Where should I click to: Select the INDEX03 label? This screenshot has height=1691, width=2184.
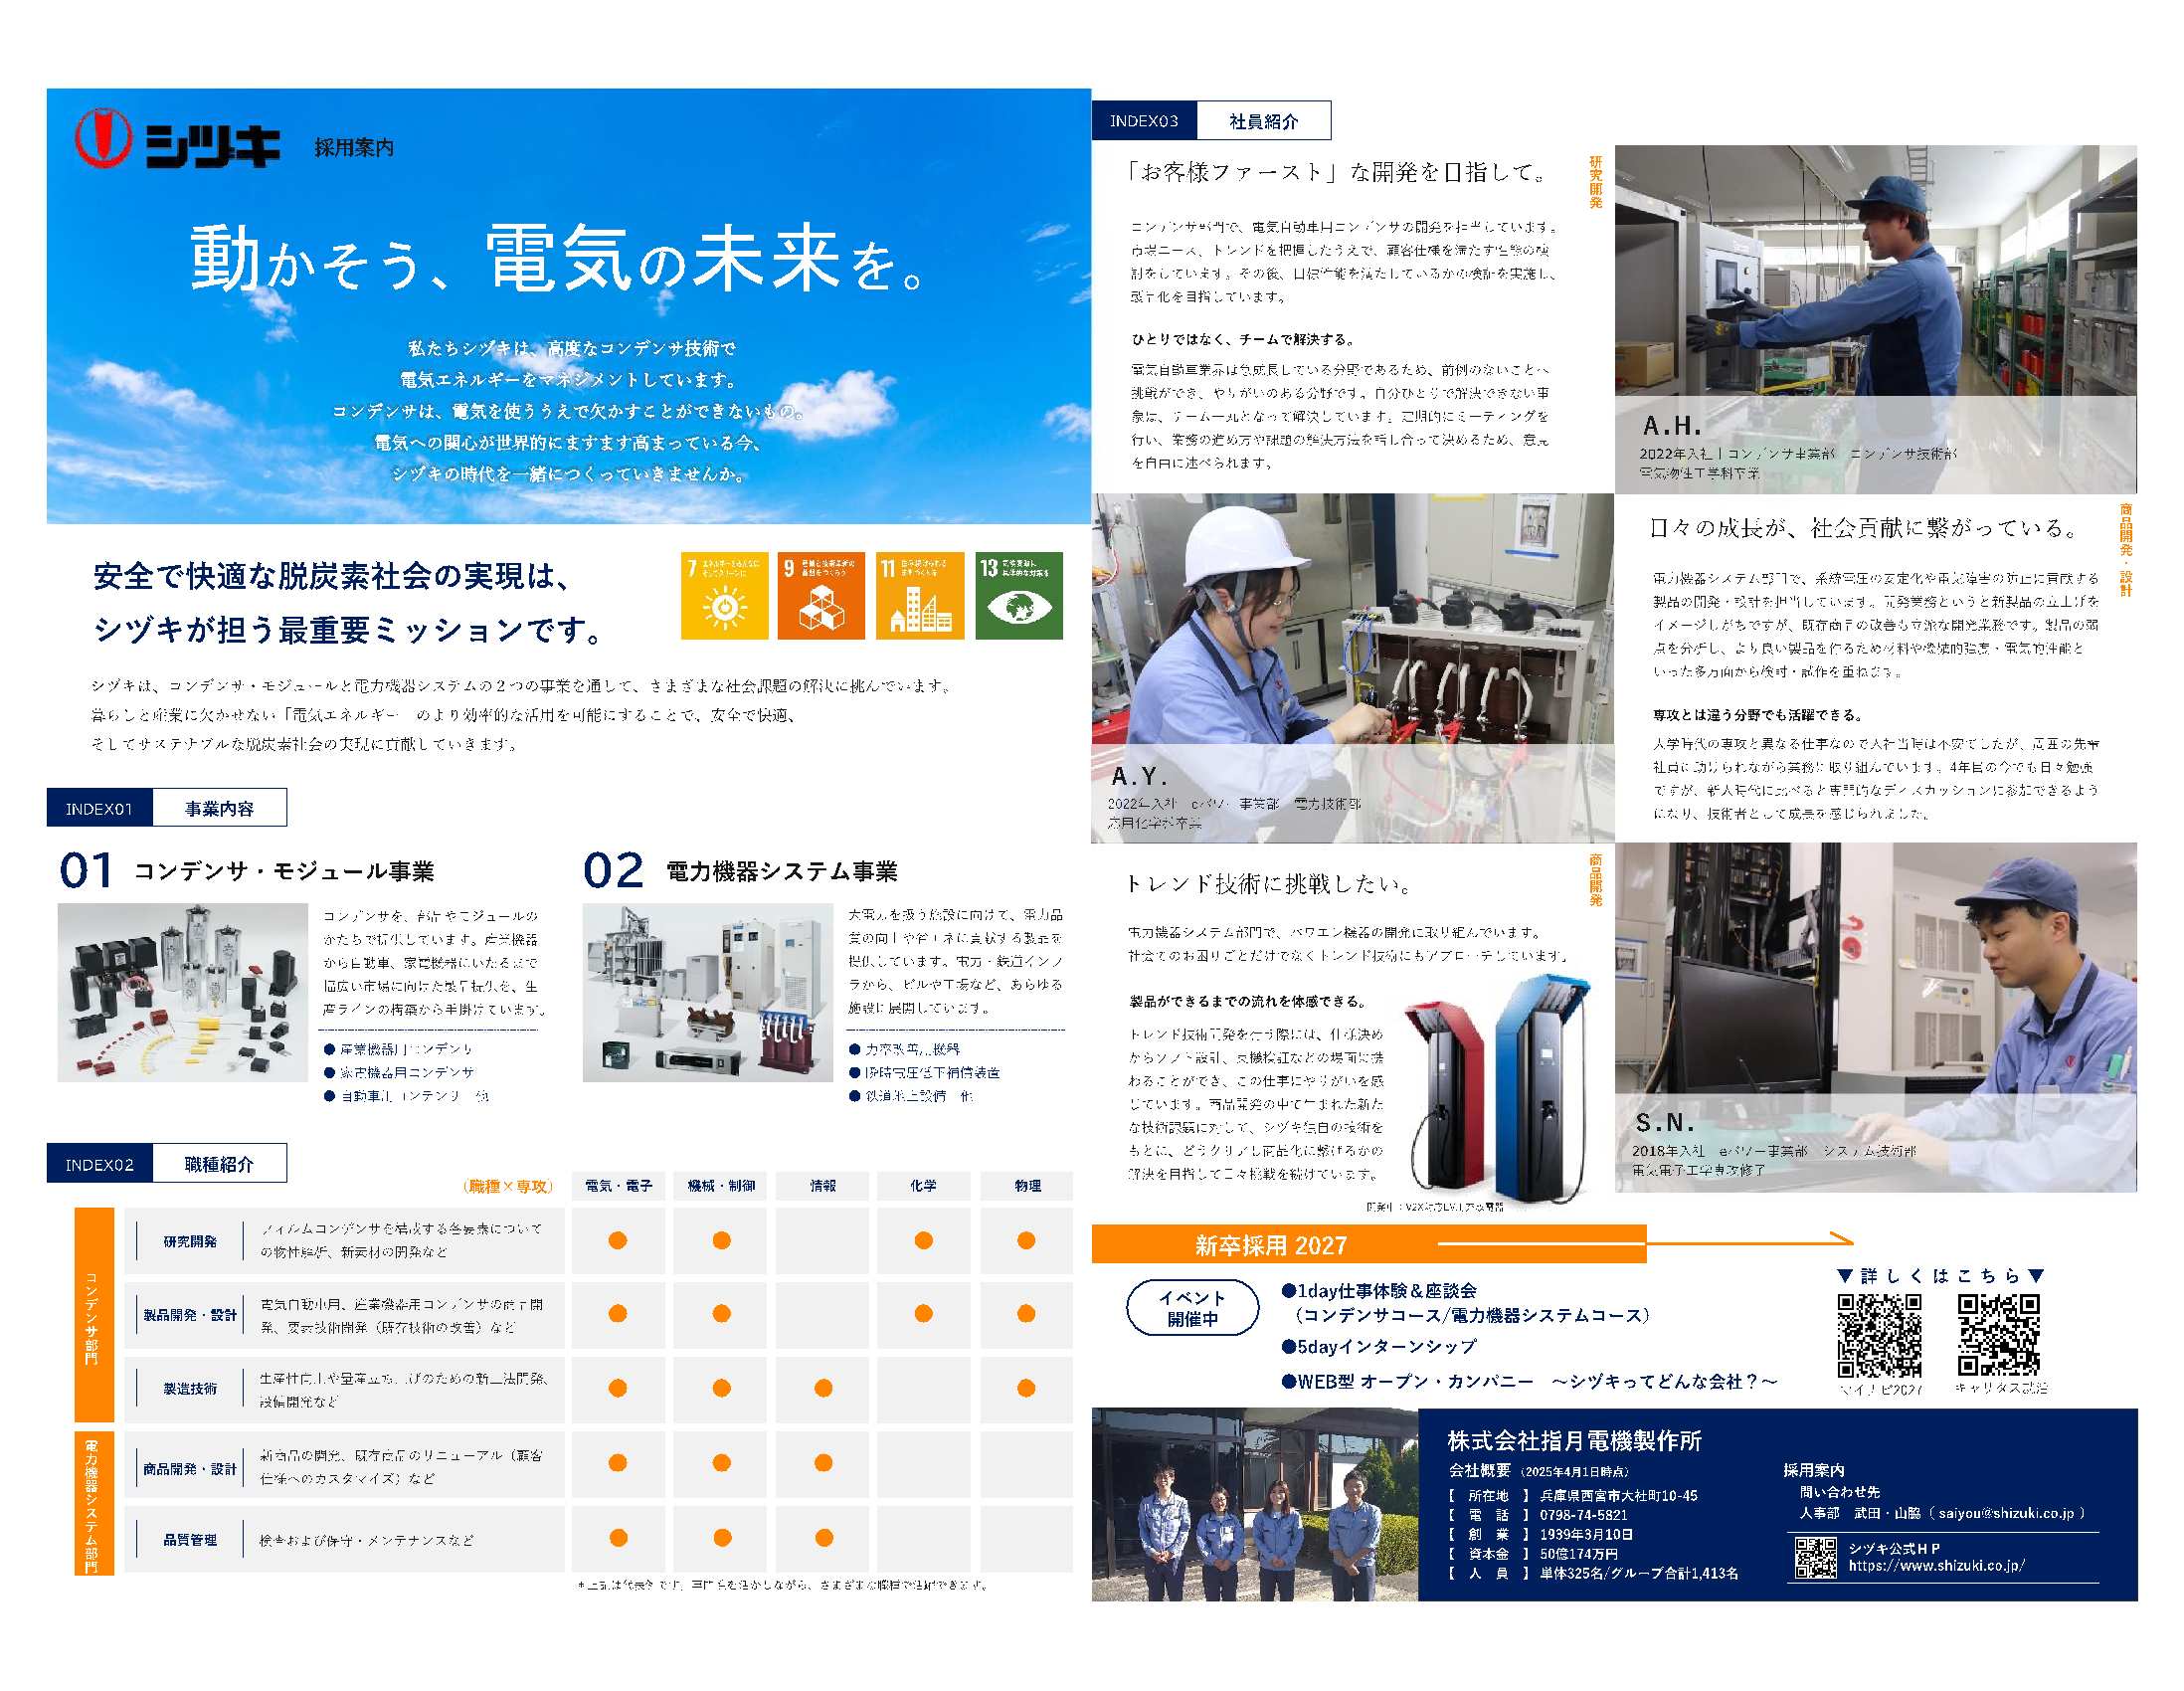point(1144,121)
